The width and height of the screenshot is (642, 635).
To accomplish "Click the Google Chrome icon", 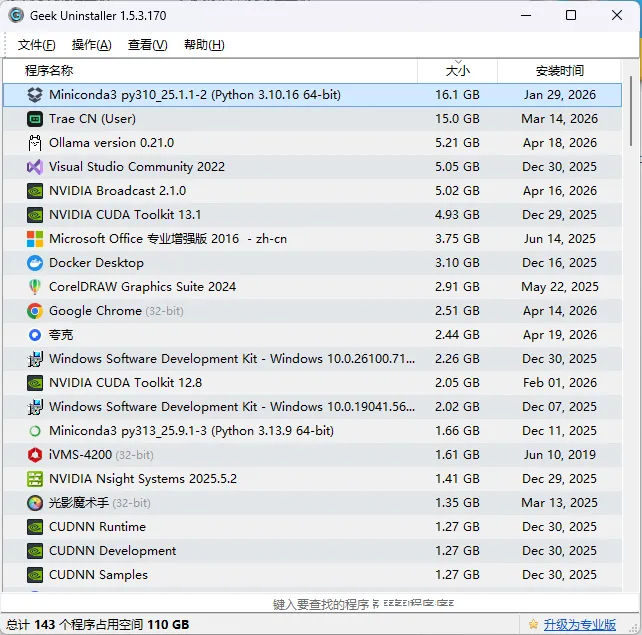I will pos(35,311).
